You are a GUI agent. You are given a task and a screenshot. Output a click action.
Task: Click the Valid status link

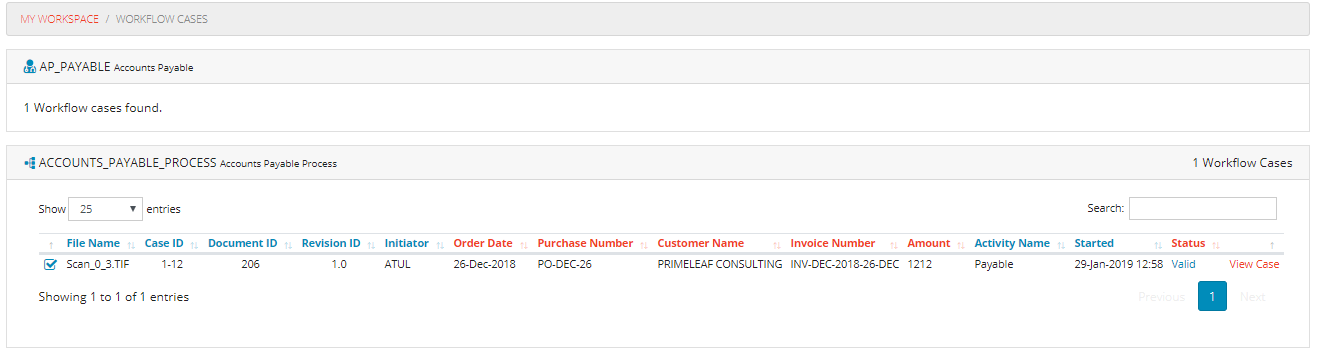pos(1184,264)
